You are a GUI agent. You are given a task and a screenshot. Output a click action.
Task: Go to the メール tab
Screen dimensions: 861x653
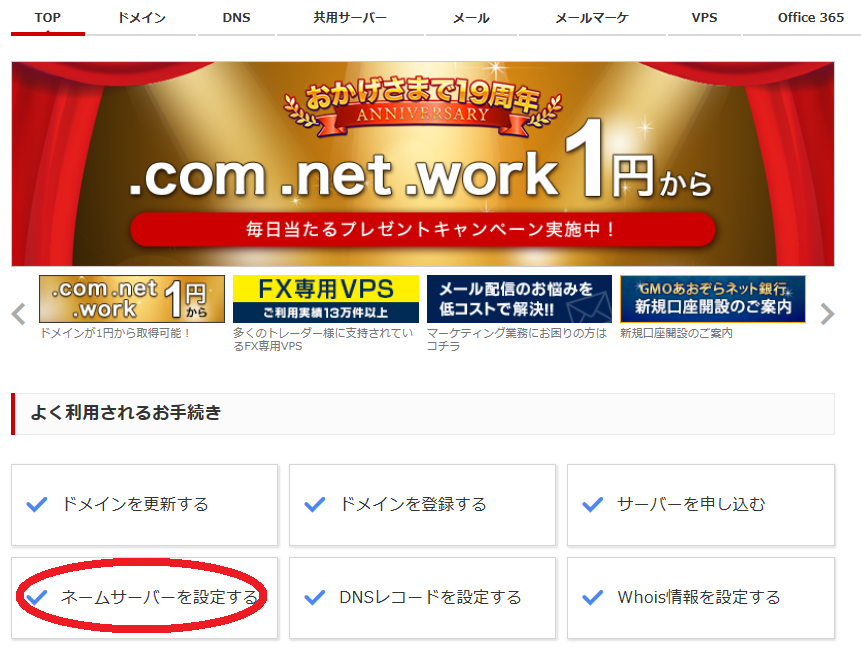coord(471,18)
